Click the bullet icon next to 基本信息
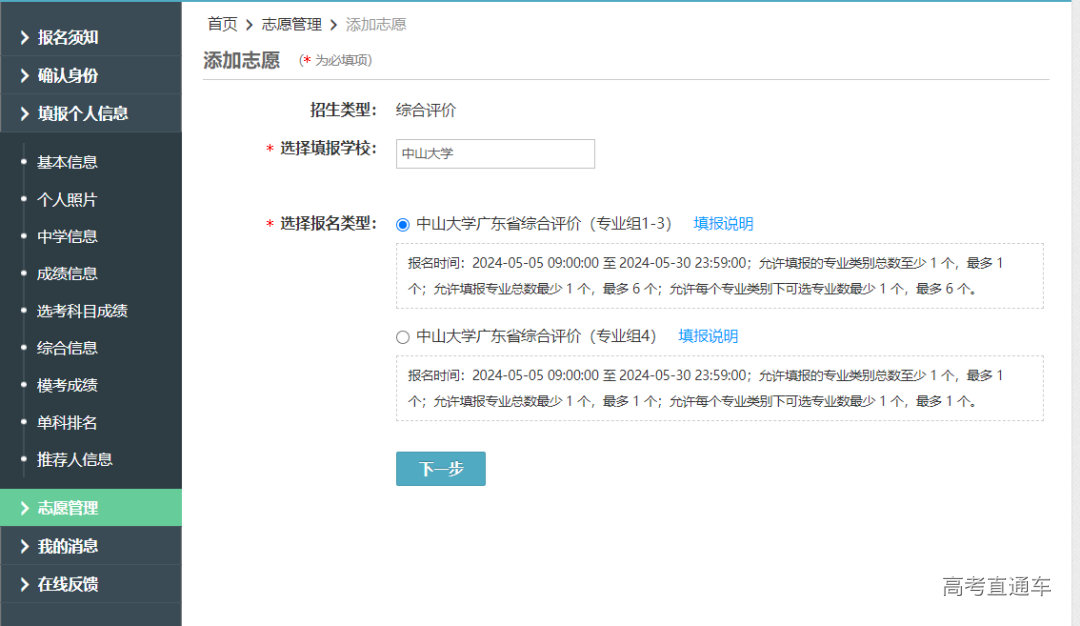 25,162
